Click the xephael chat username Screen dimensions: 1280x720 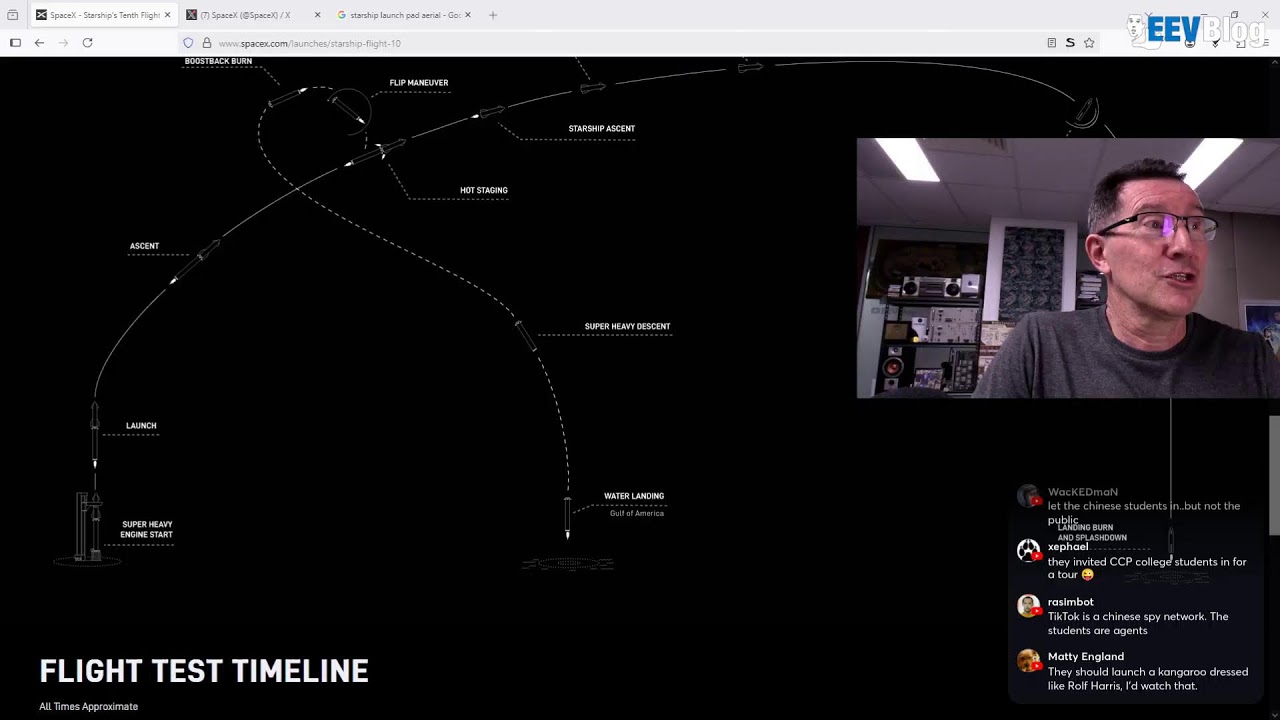click(x=1068, y=547)
